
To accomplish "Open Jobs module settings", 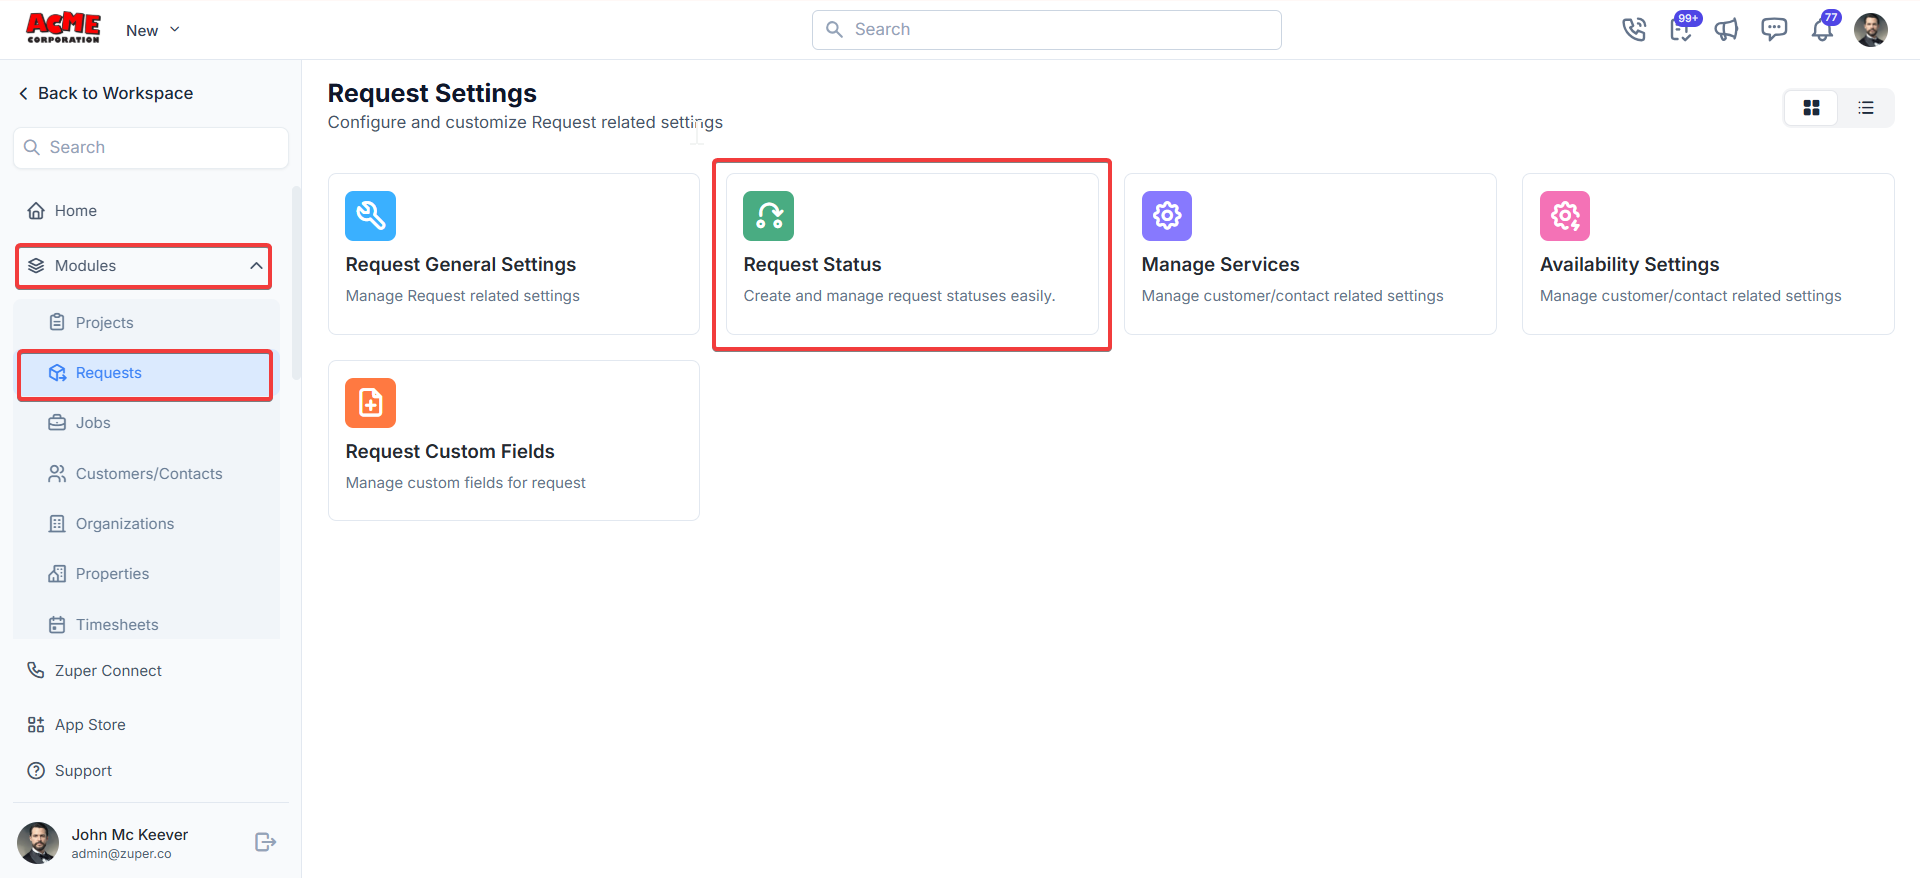I will pos(146,423).
